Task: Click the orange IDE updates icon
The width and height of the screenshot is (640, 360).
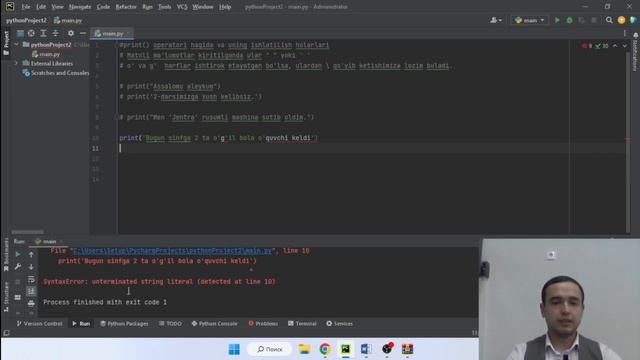Action: pos(621,20)
